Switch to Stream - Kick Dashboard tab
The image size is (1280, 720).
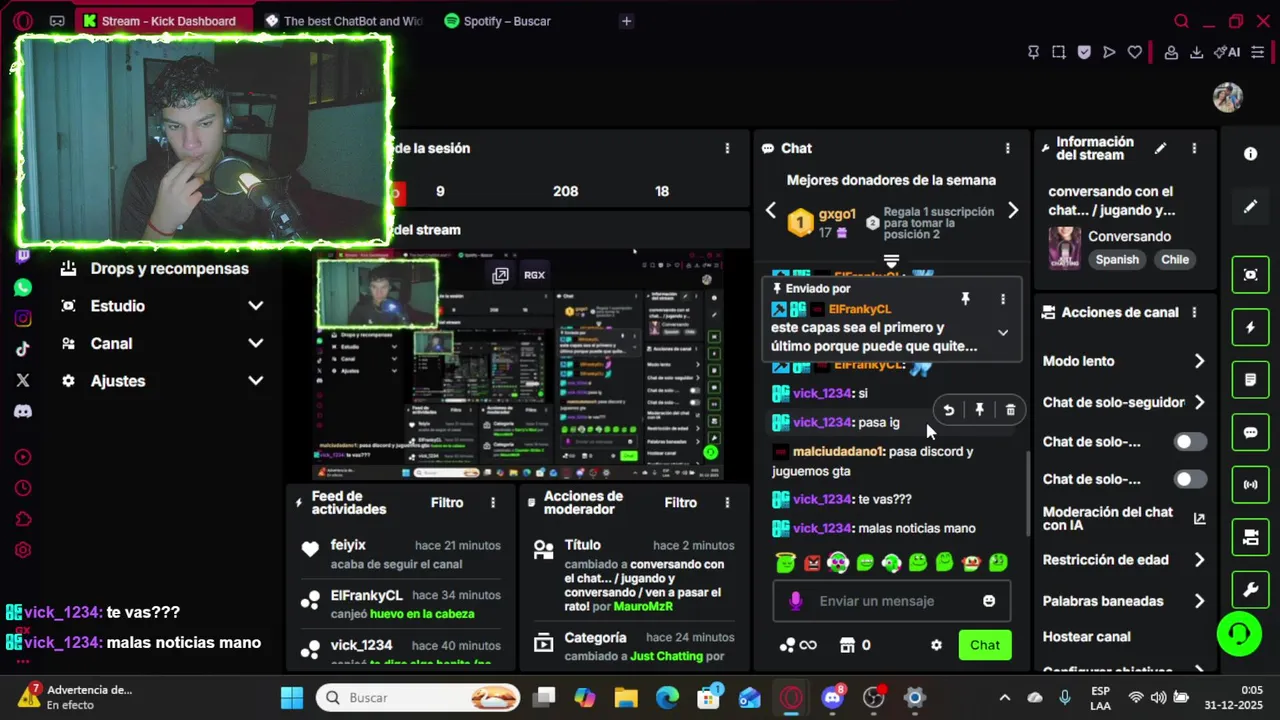pos(163,21)
